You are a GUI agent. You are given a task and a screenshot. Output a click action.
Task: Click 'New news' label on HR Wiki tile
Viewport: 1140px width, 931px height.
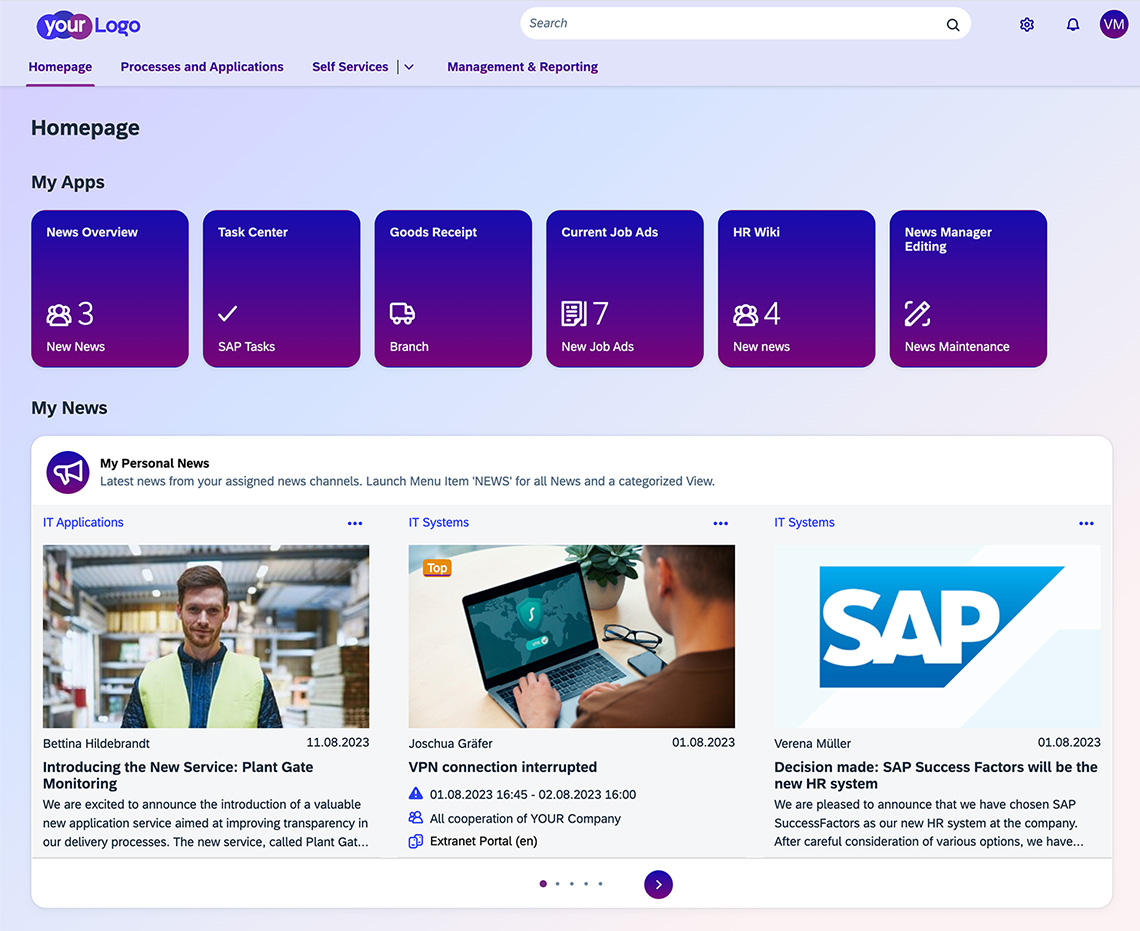(x=761, y=347)
